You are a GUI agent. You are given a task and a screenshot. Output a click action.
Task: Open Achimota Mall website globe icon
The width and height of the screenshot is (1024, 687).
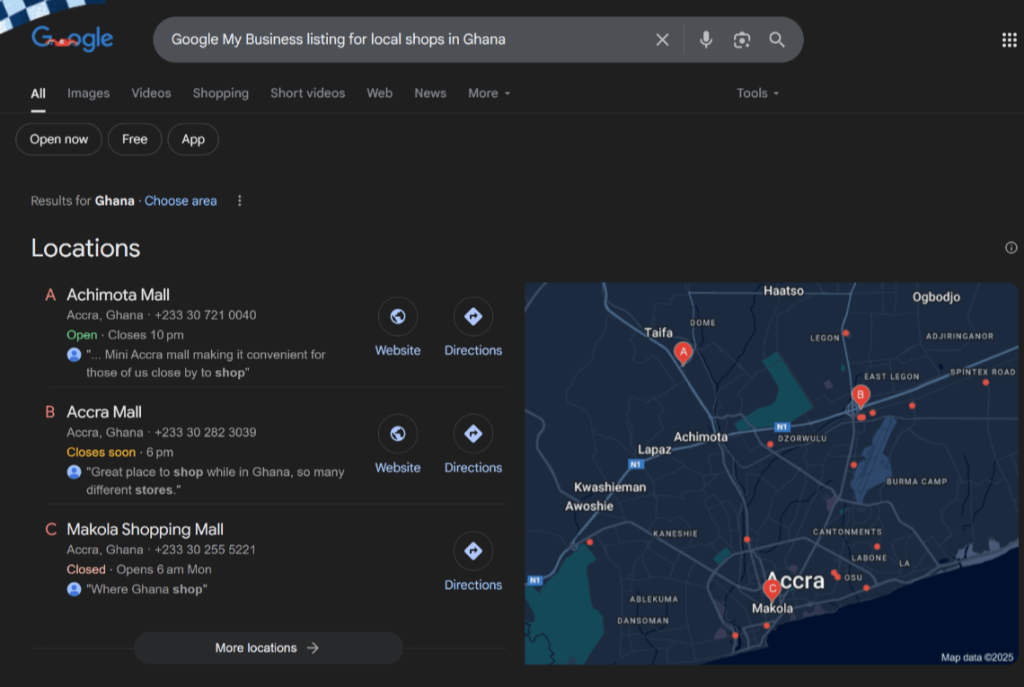click(398, 317)
